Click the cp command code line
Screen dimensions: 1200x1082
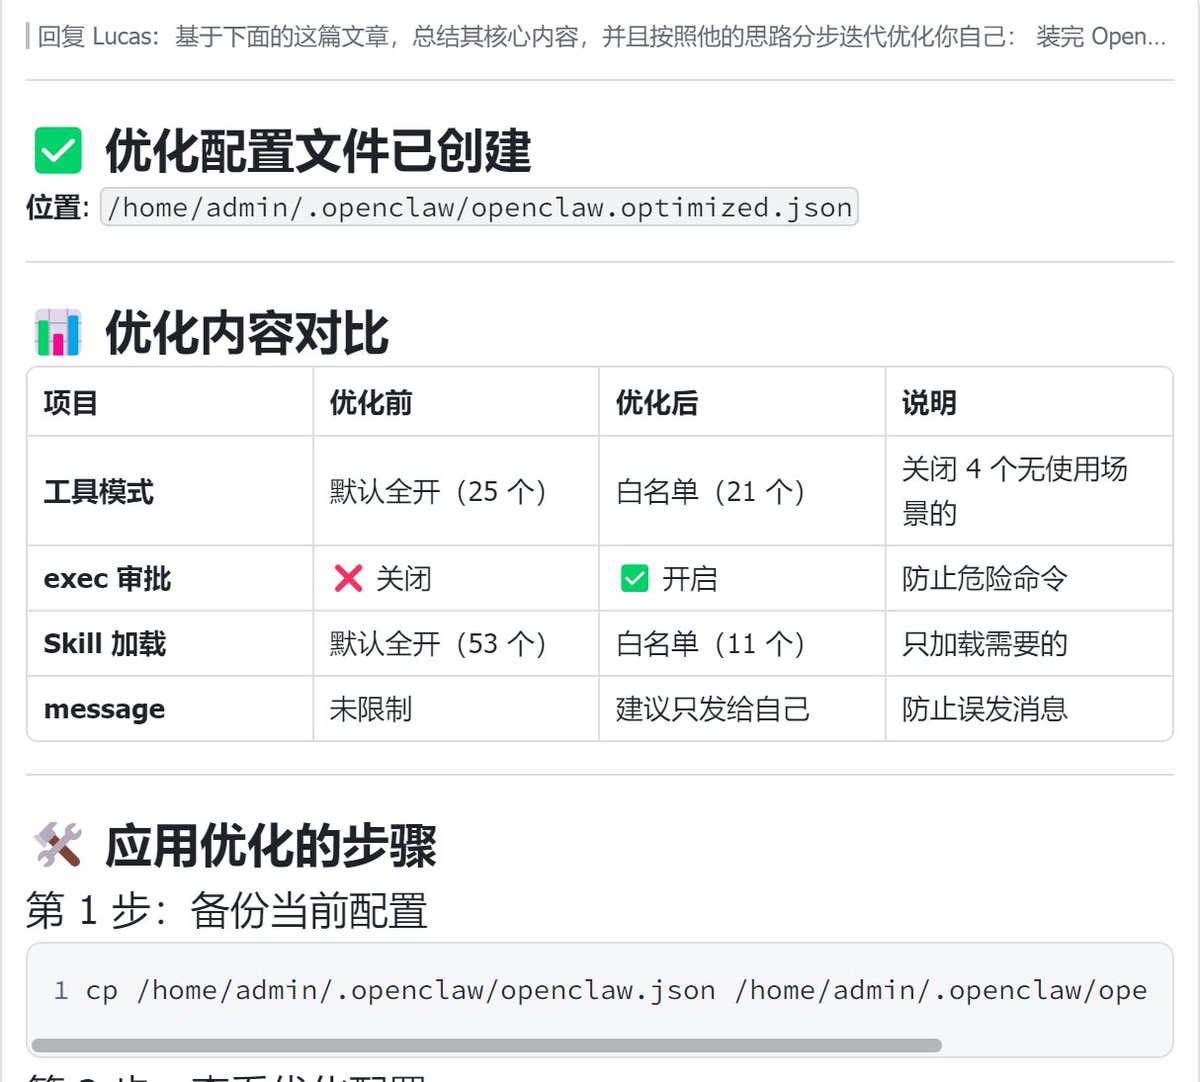[x=616, y=990]
